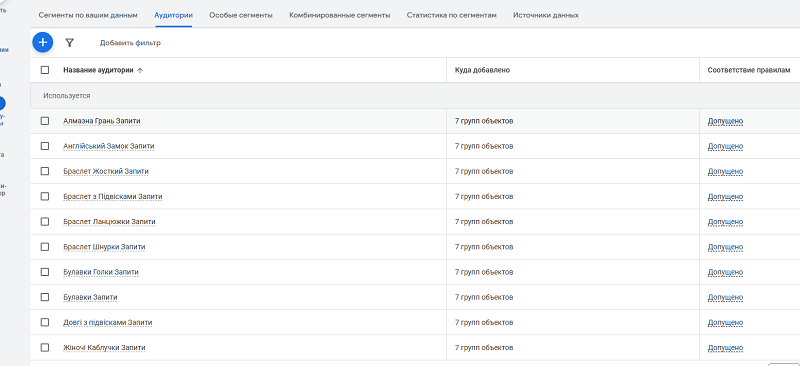Check the Браслет Шнурки Запити row checkbox
This screenshot has width=800, height=366.
click(x=45, y=247)
